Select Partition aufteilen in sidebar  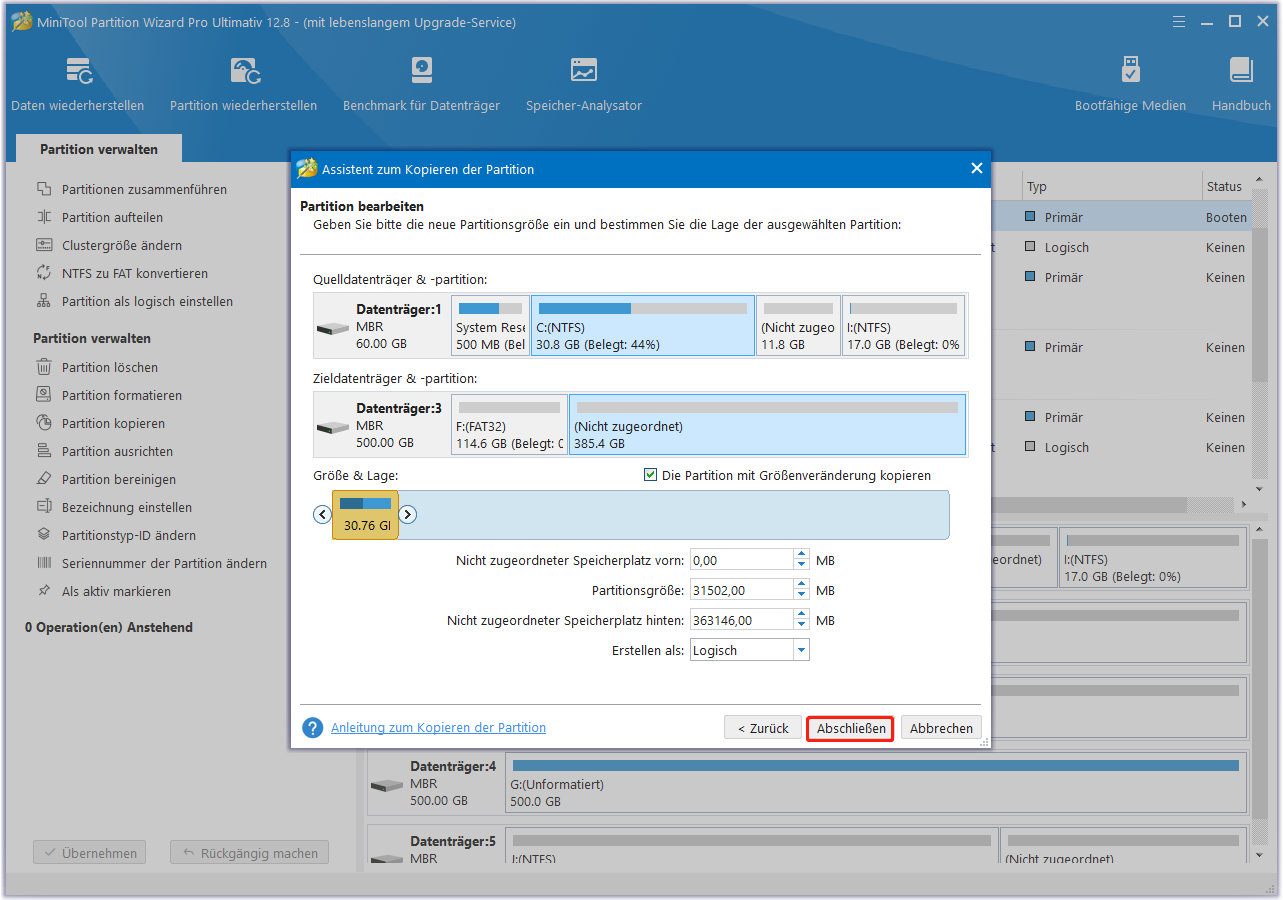(x=112, y=217)
